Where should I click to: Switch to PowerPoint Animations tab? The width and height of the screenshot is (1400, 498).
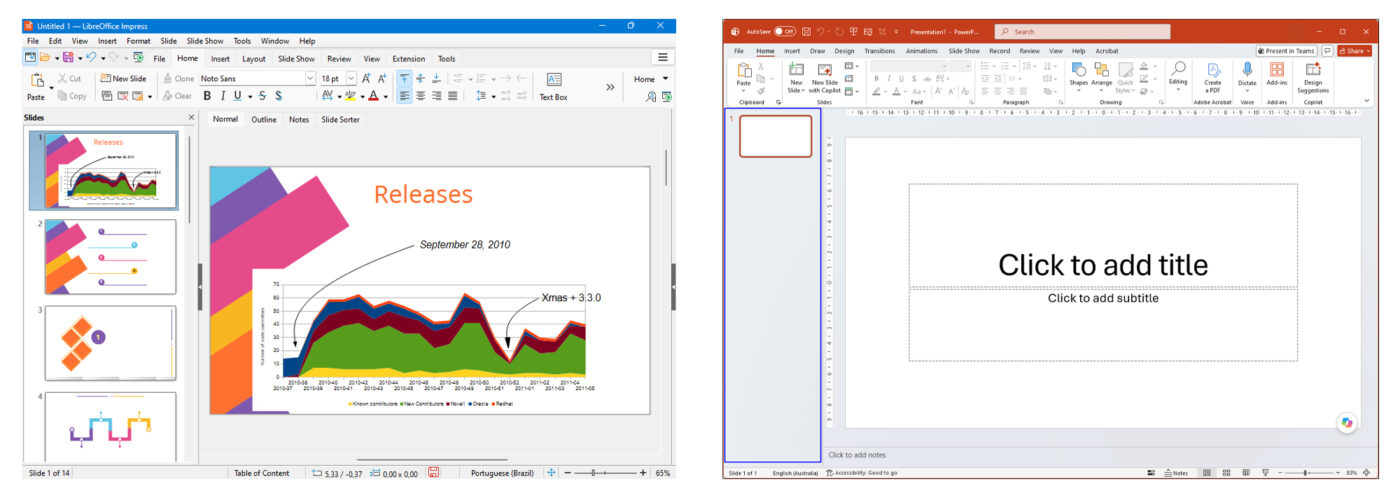(x=922, y=51)
